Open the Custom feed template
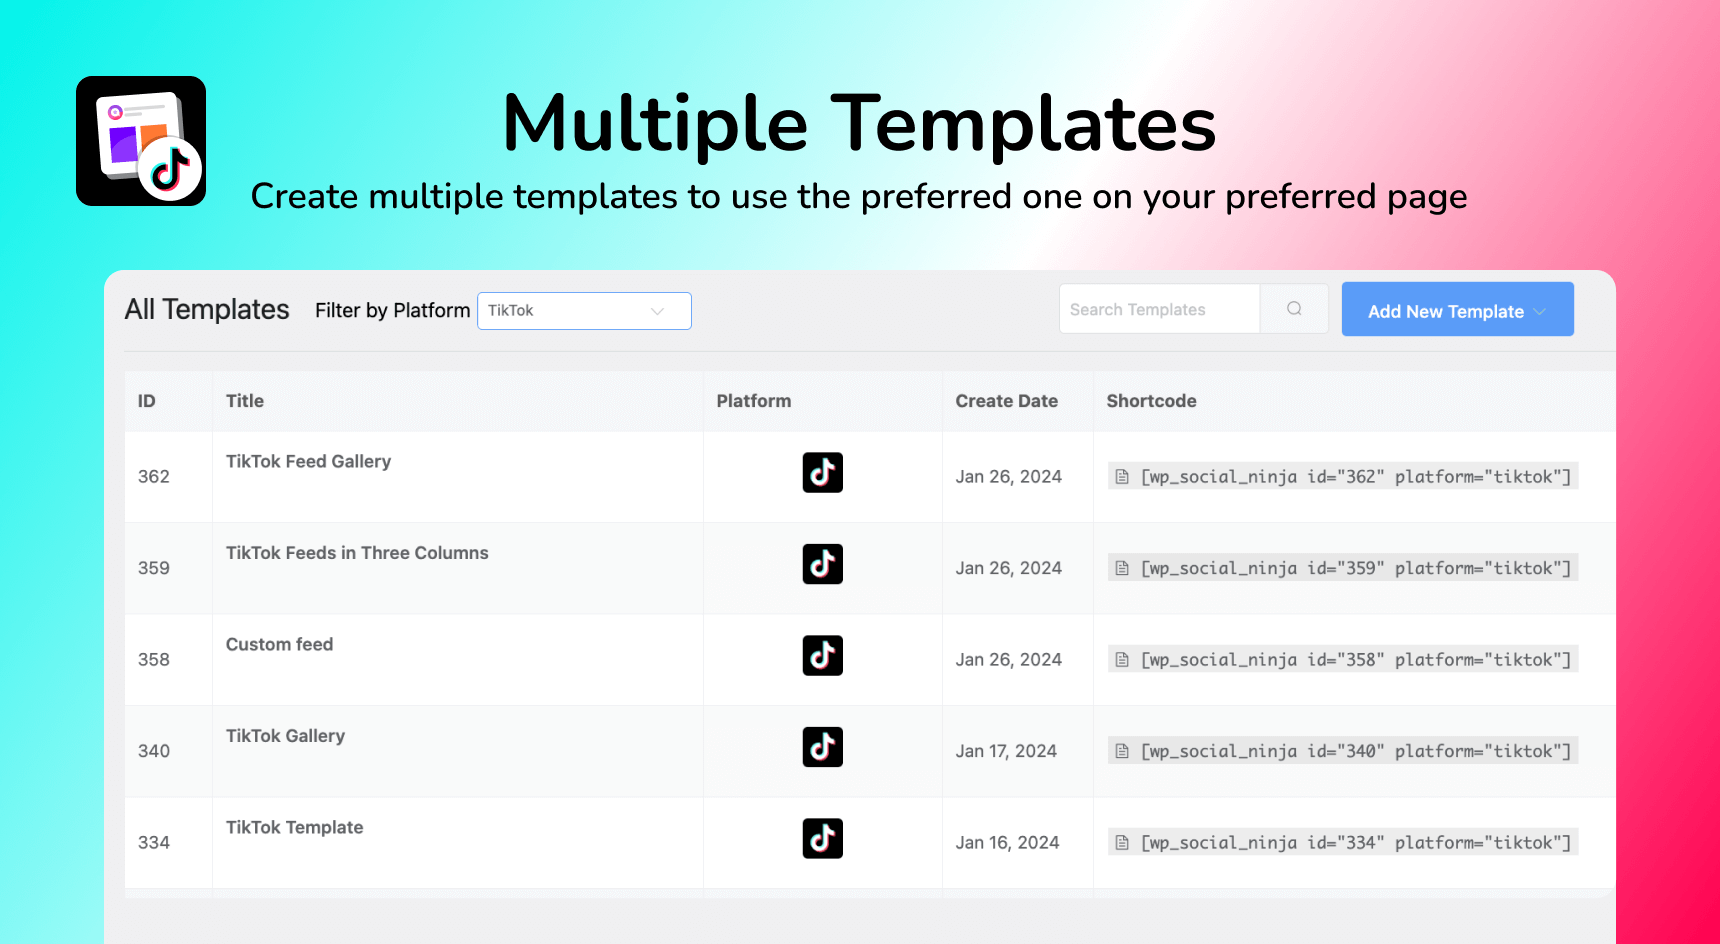 (279, 644)
